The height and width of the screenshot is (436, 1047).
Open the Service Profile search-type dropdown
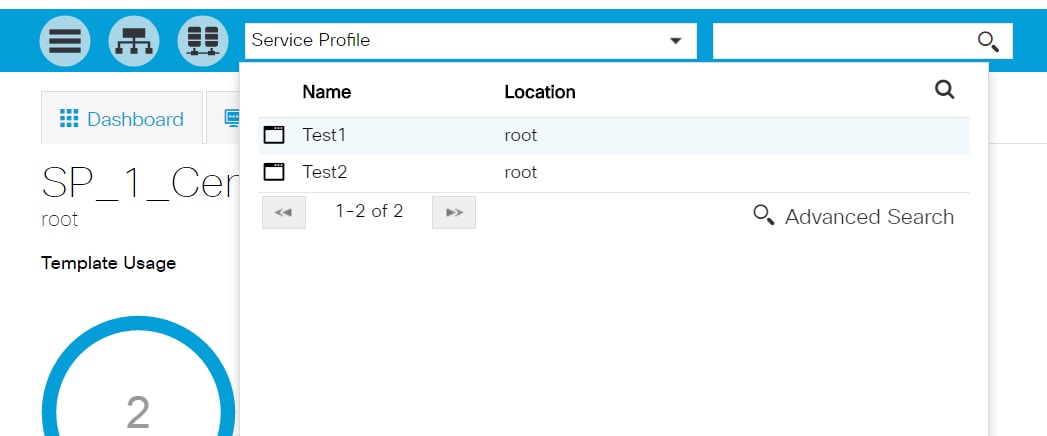[471, 41]
